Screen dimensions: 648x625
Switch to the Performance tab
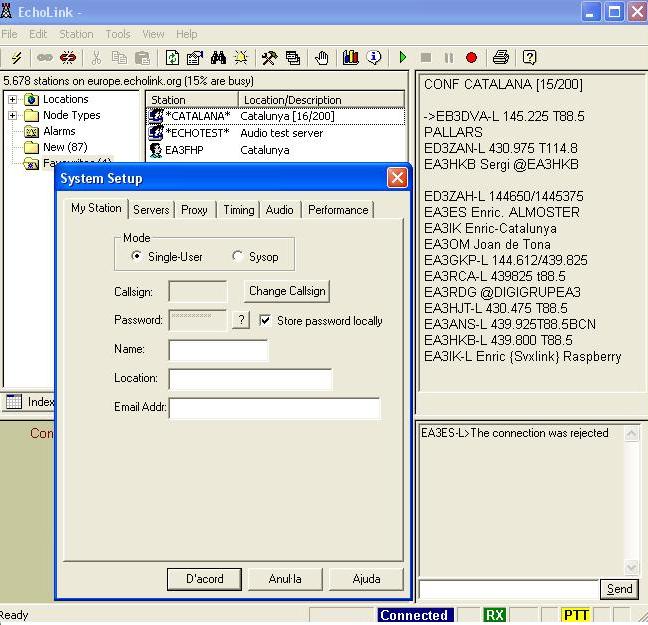coord(338,210)
